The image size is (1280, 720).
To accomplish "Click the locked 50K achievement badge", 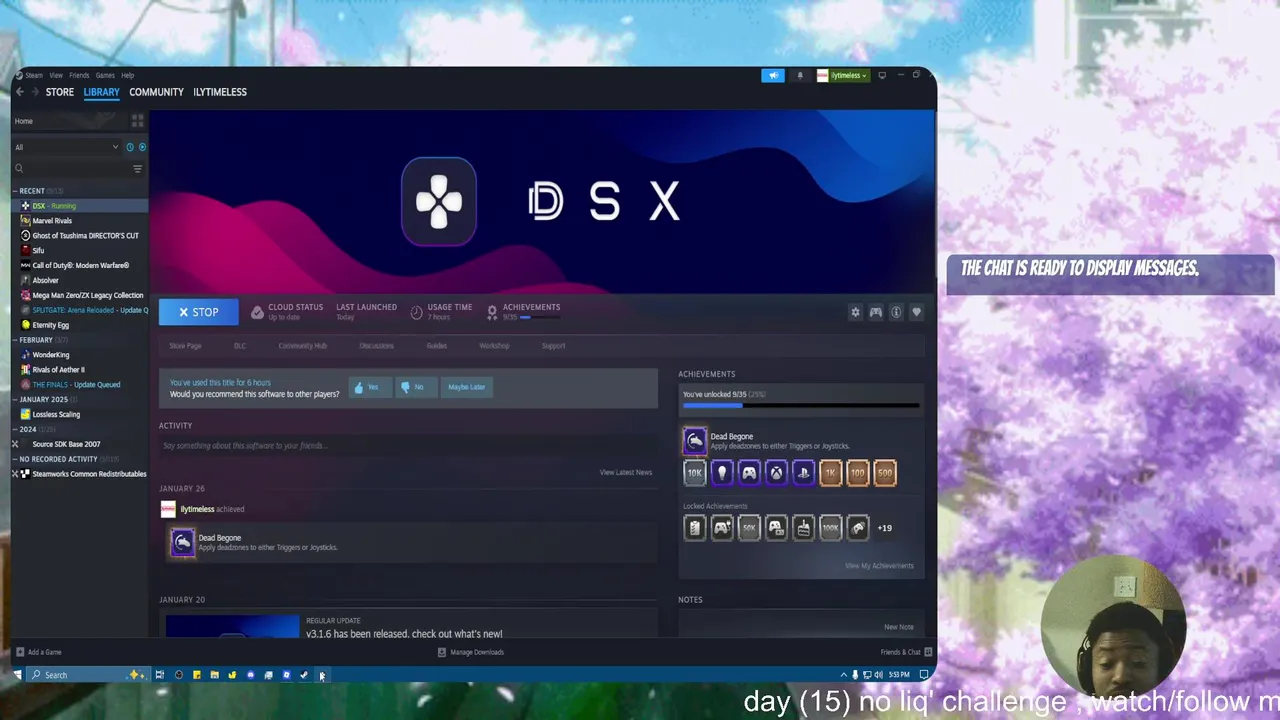I will coord(749,527).
